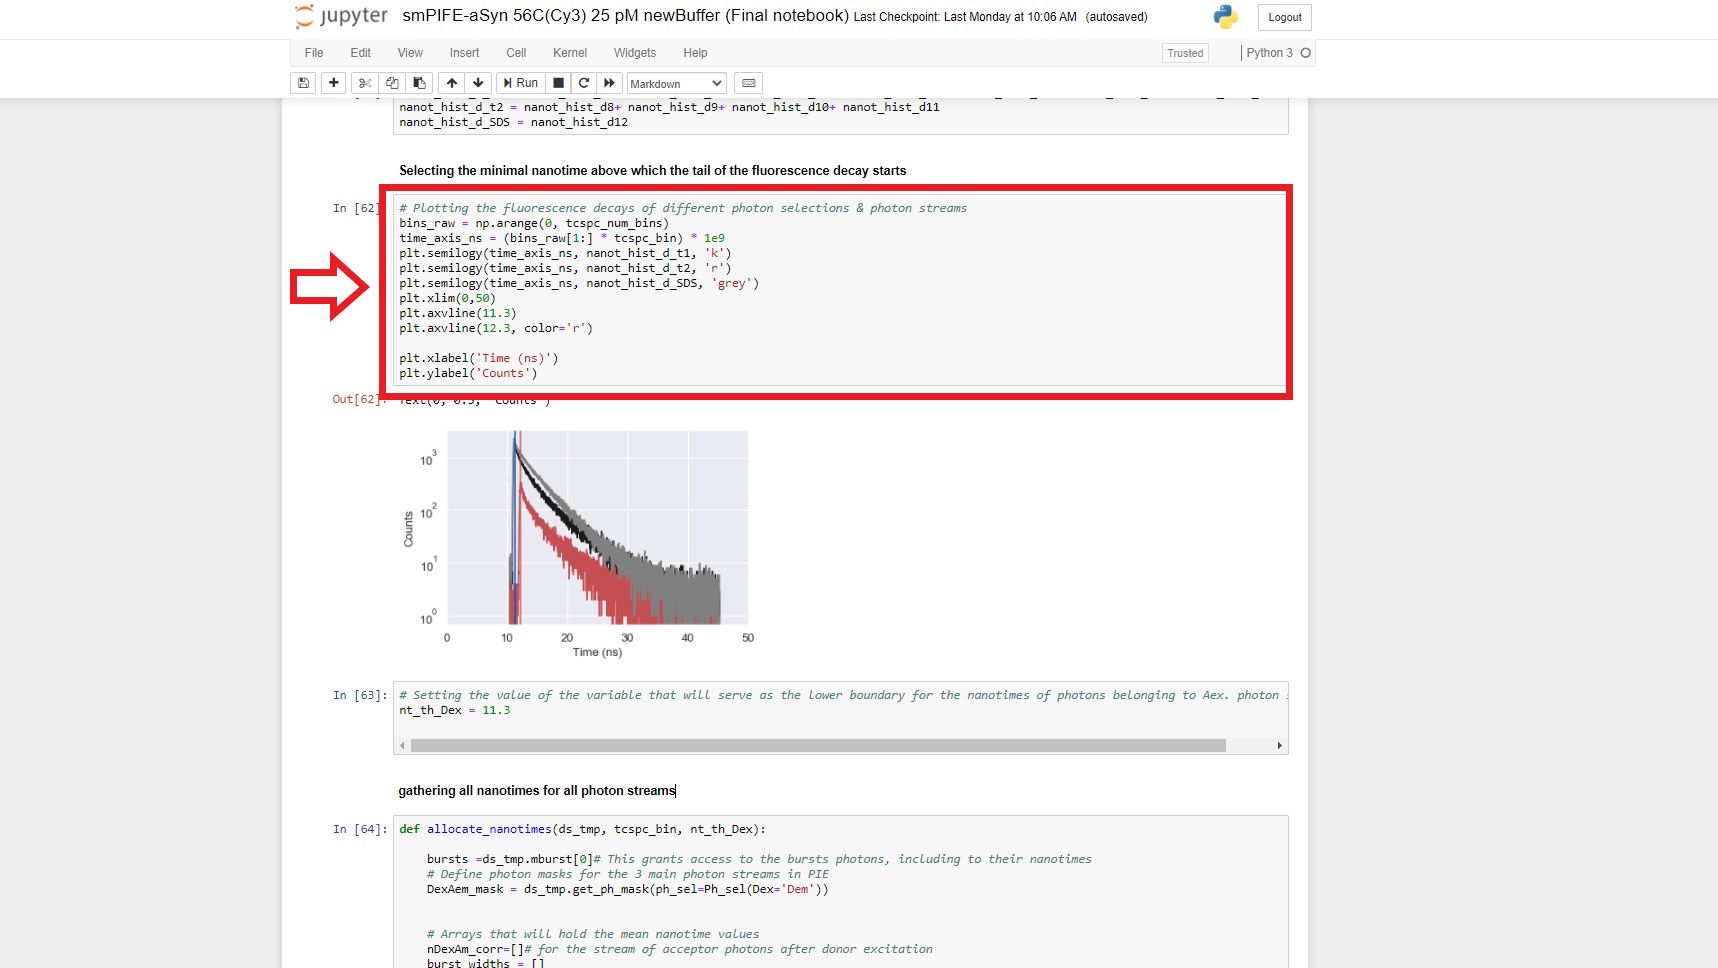Click the fluorescence decay plot output

point(582,544)
